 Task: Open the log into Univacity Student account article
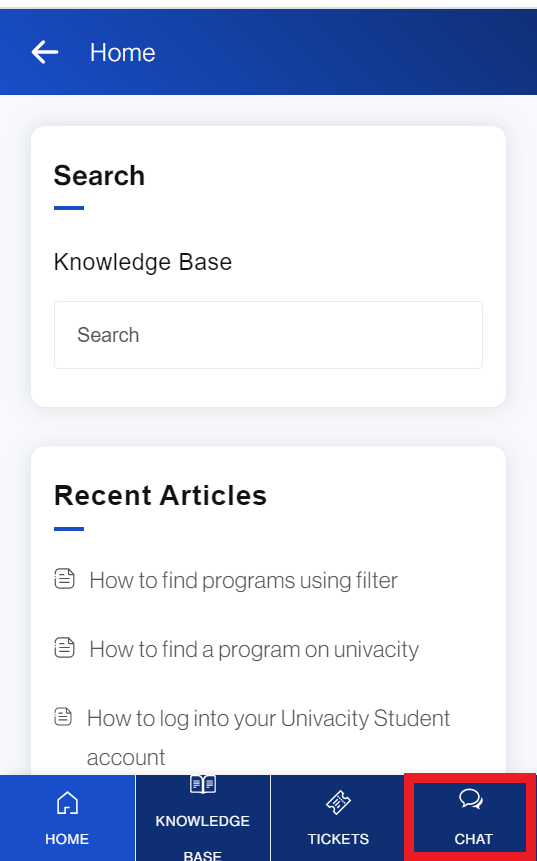click(268, 737)
